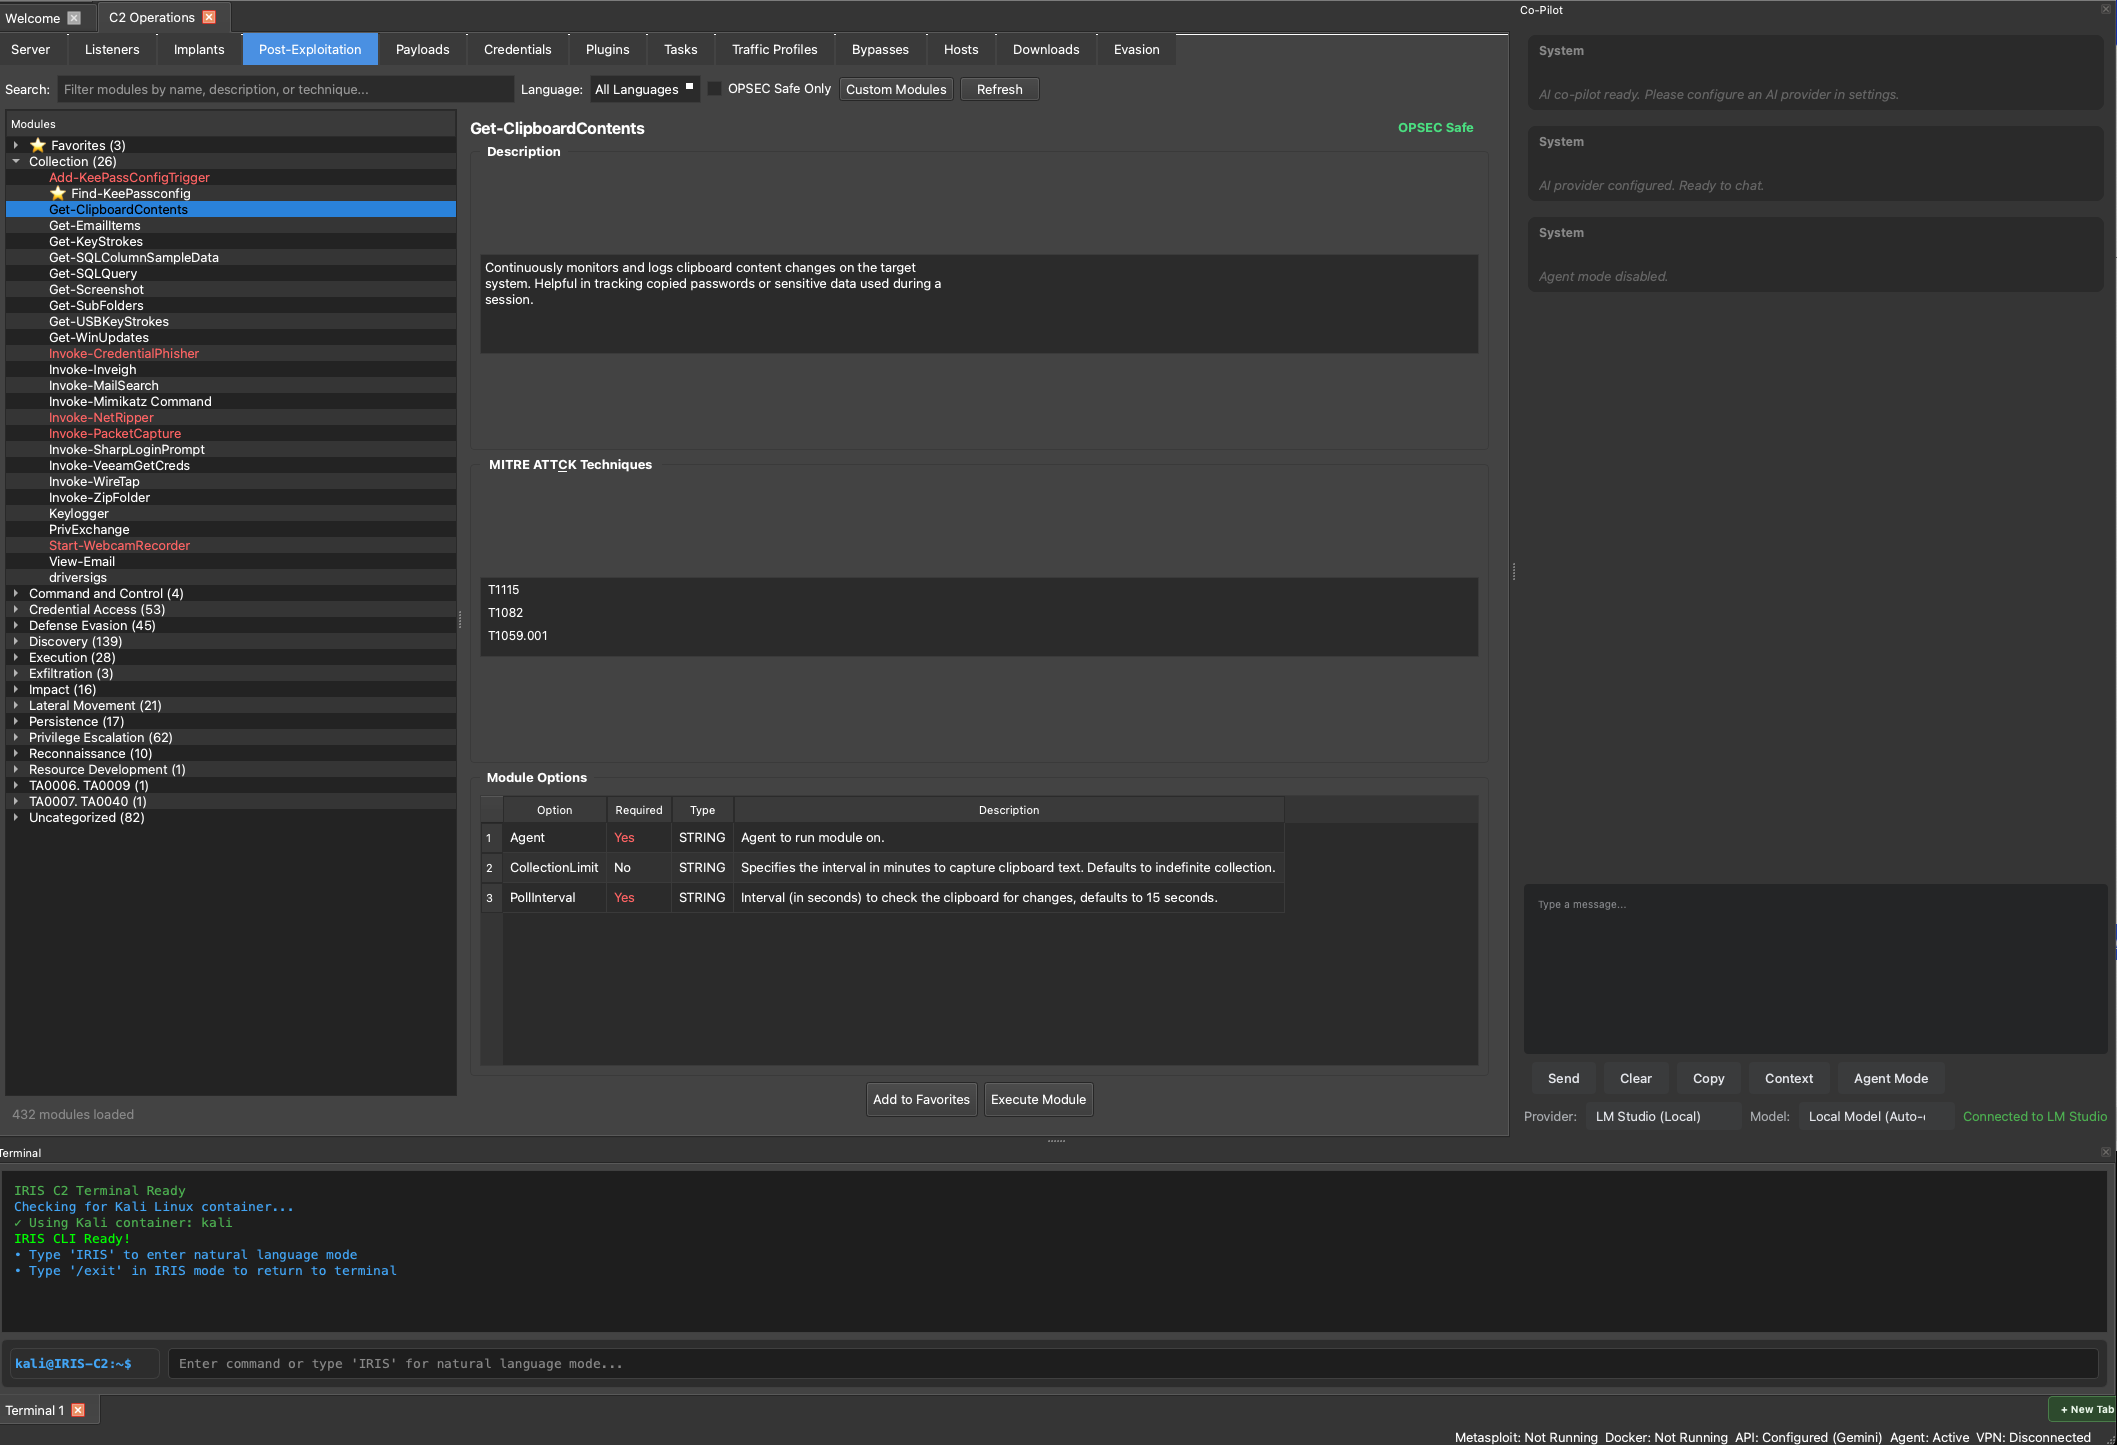Expand Uncategorized (82) category
Image resolution: width=2117 pixels, height=1445 pixels.
[x=16, y=817]
